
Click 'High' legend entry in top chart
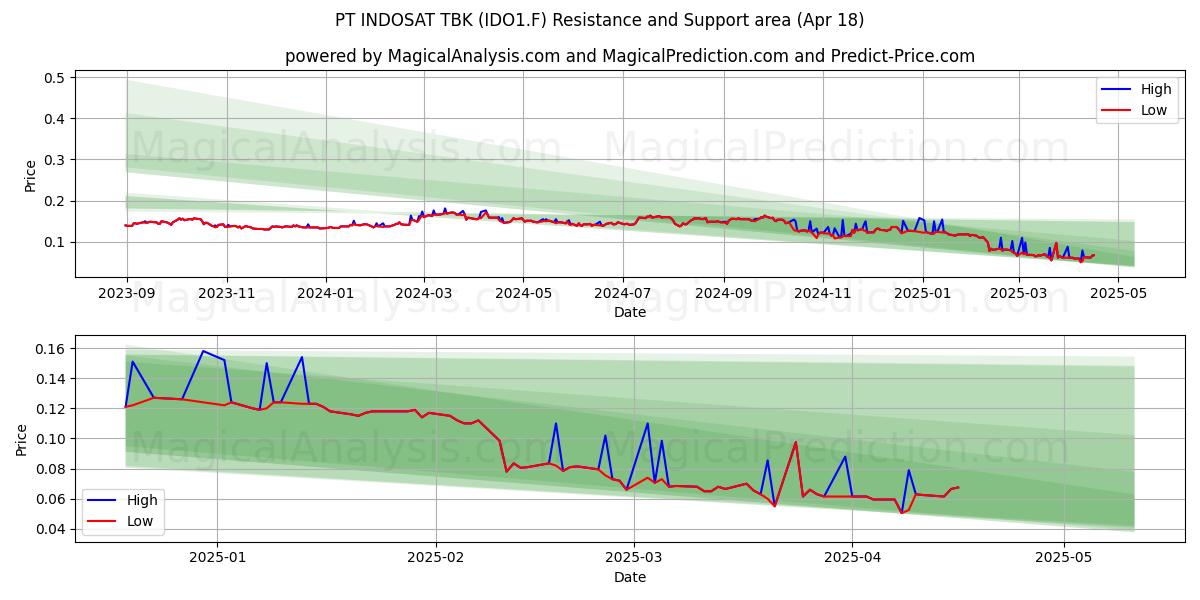click(x=1156, y=89)
